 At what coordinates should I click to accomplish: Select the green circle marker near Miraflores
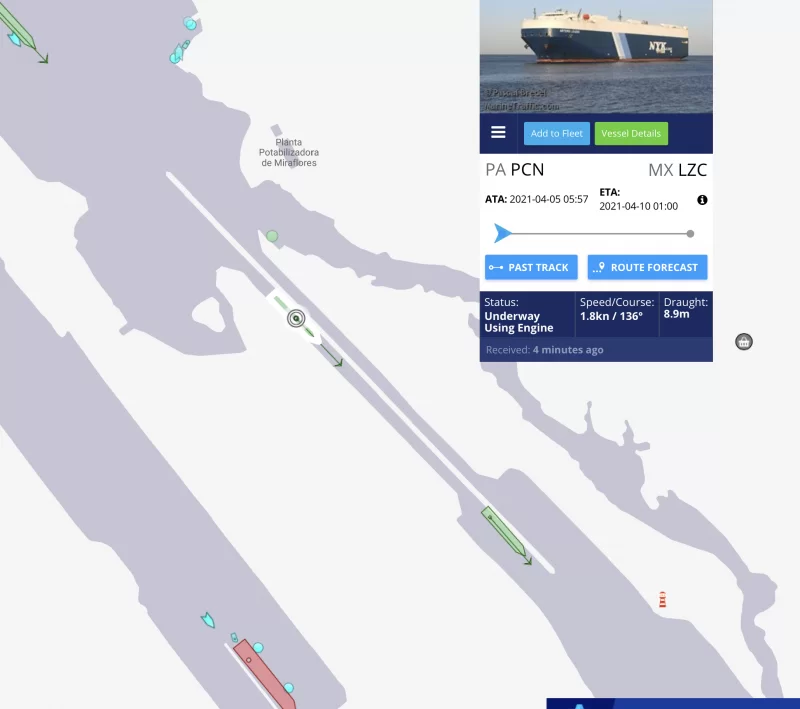point(272,236)
